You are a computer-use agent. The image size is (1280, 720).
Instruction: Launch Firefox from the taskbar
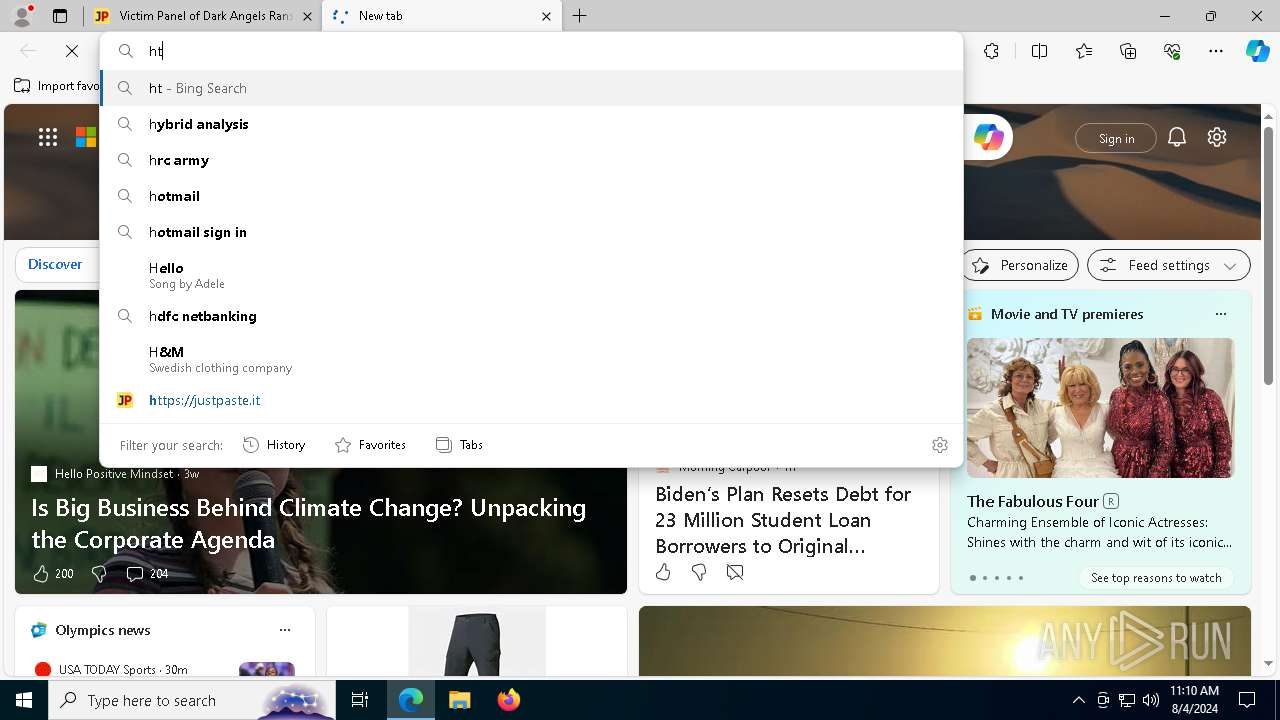(x=509, y=700)
